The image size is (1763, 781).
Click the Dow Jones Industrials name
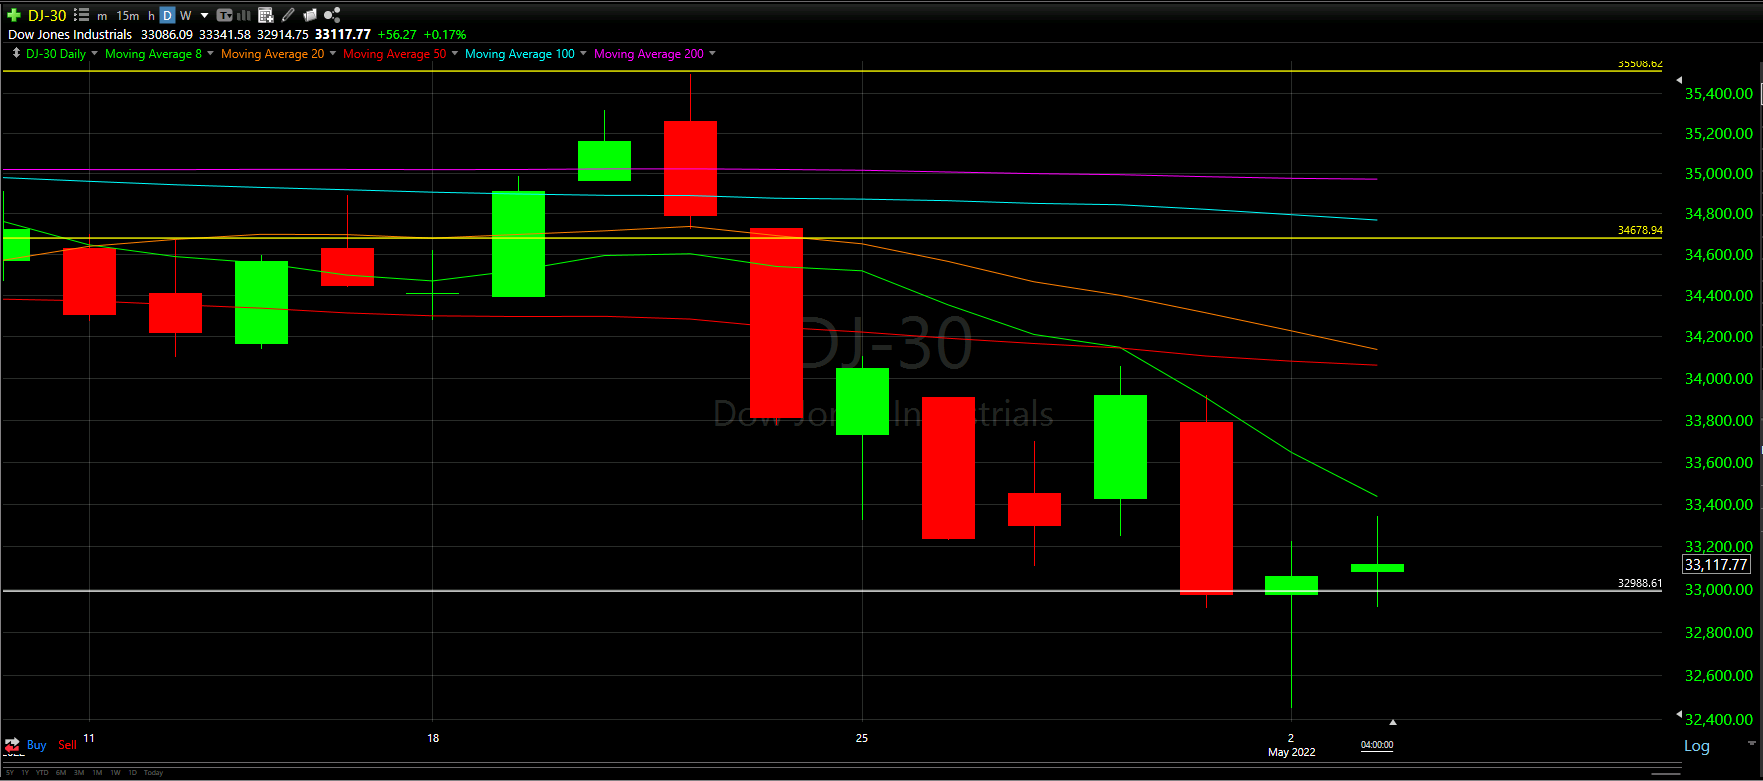point(70,35)
